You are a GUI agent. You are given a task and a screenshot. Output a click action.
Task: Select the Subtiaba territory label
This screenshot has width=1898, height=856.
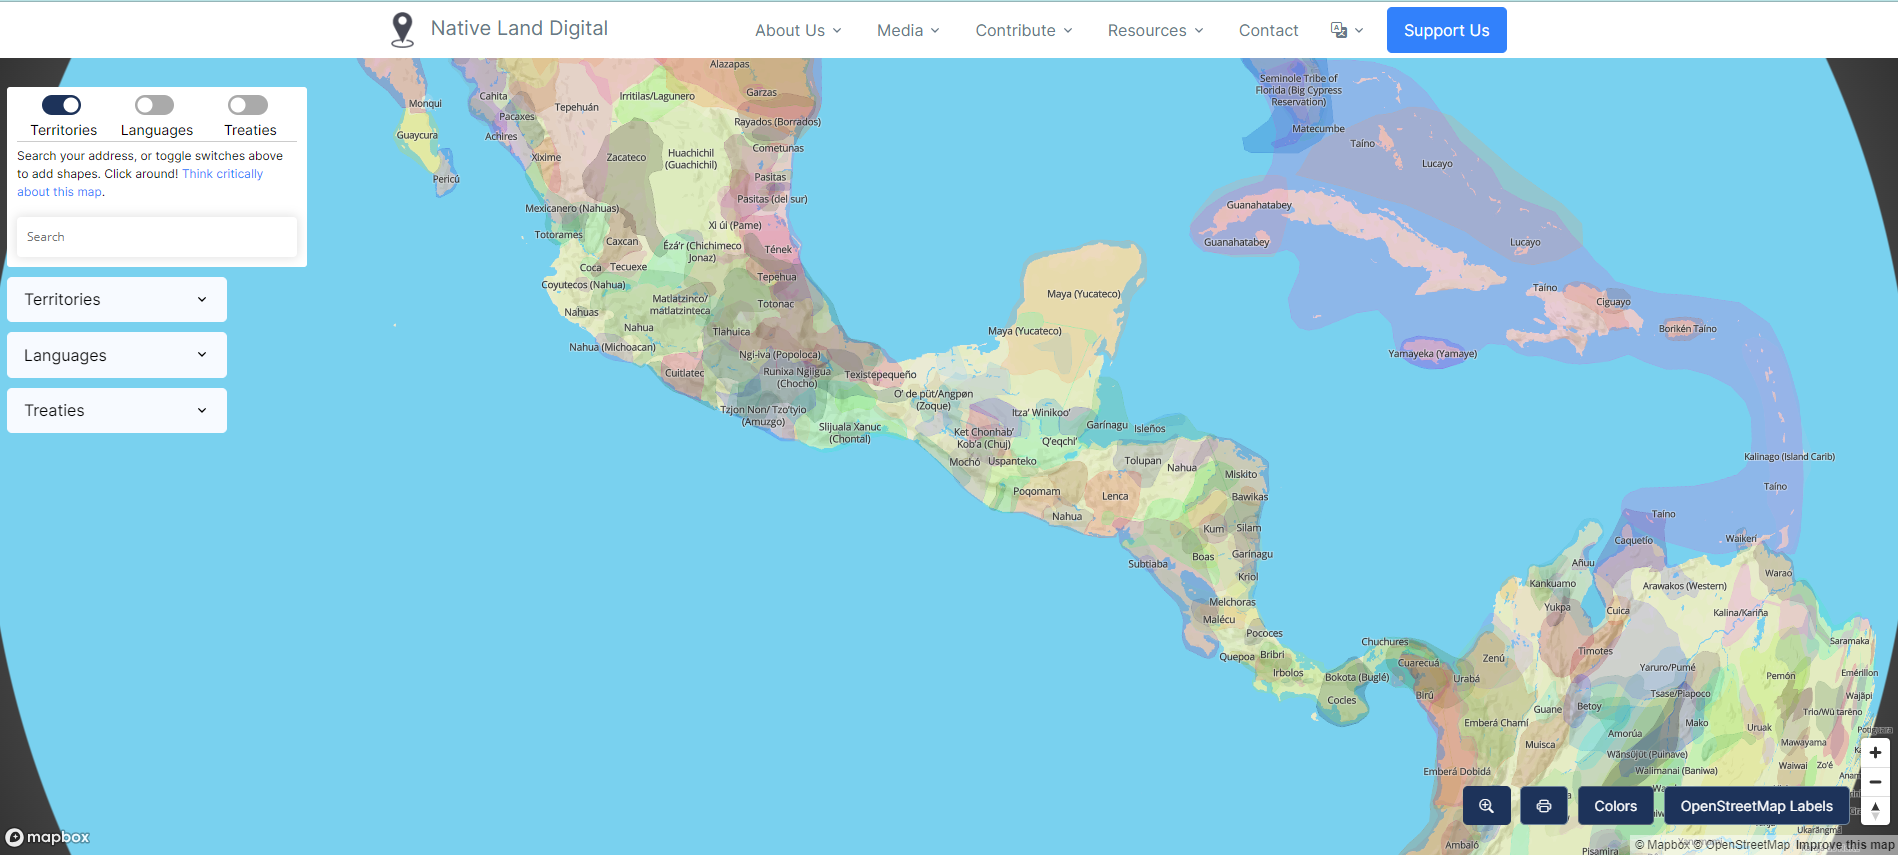click(1148, 564)
